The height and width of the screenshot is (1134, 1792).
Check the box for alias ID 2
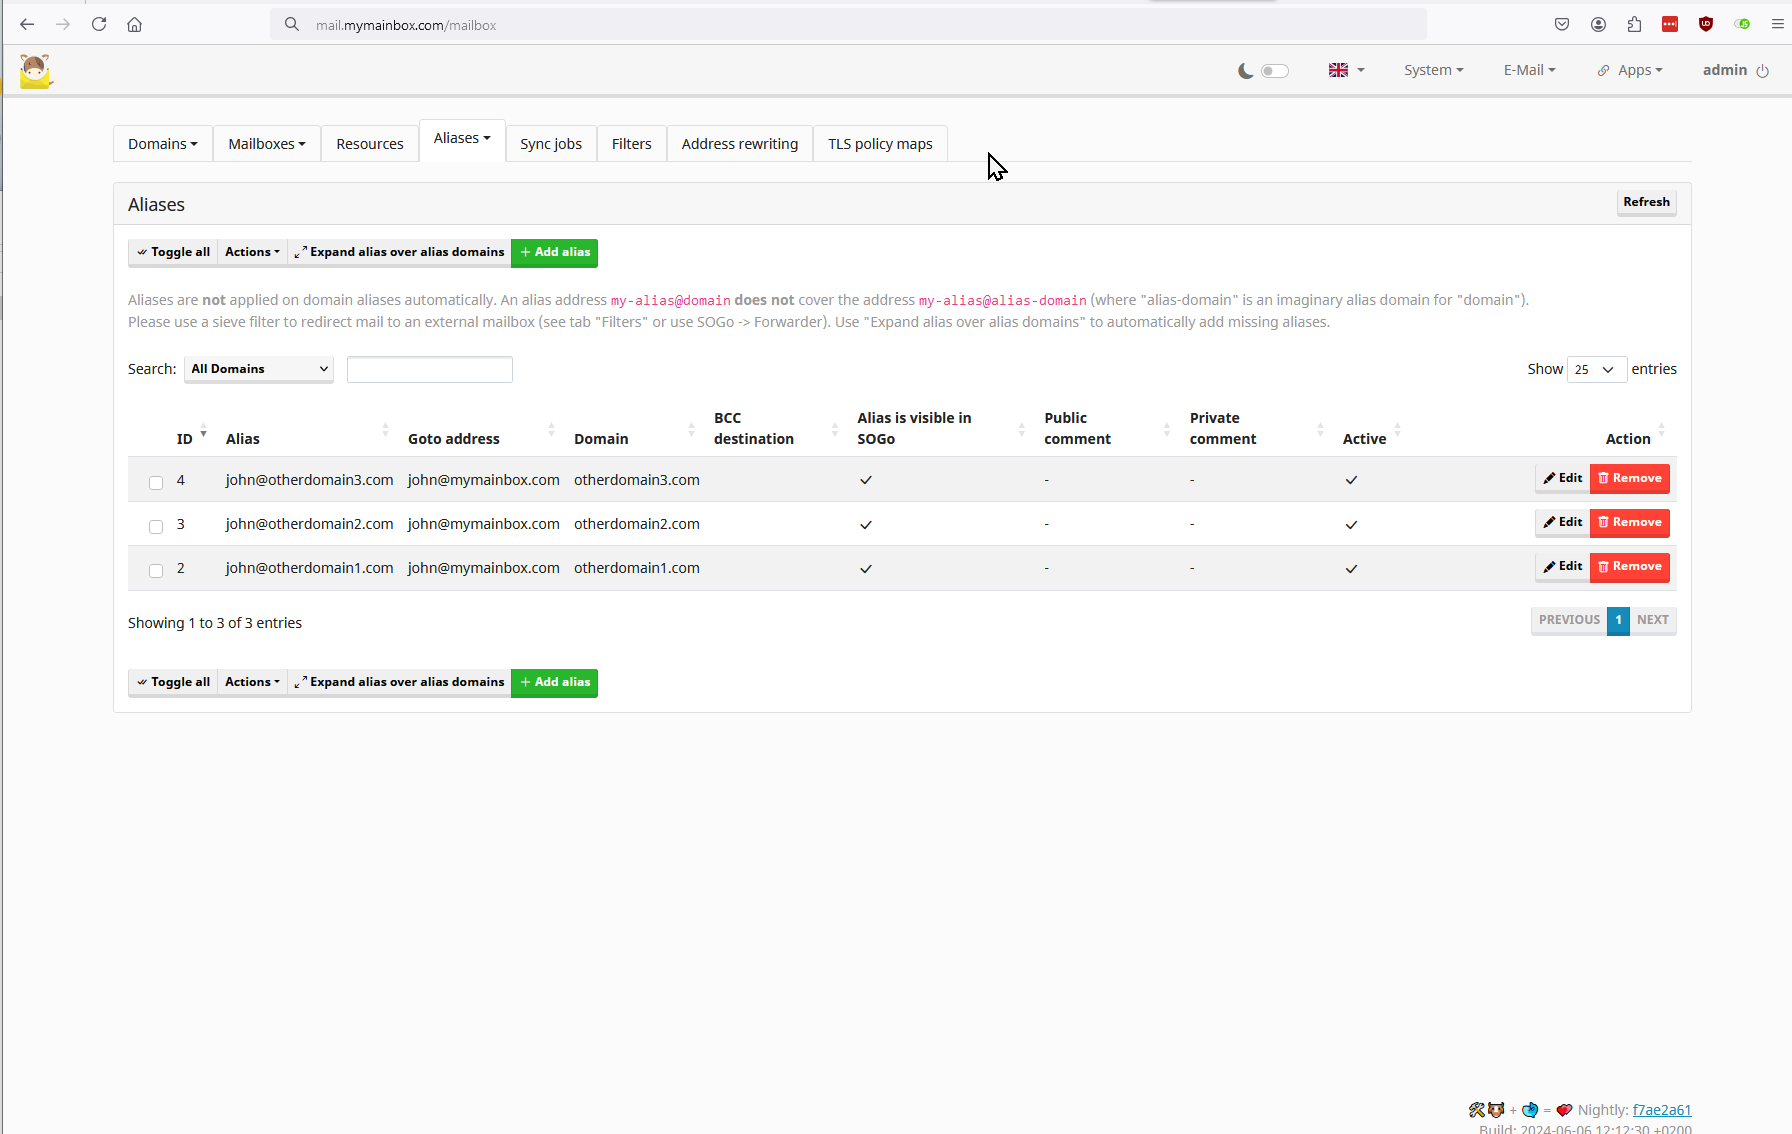click(x=156, y=570)
